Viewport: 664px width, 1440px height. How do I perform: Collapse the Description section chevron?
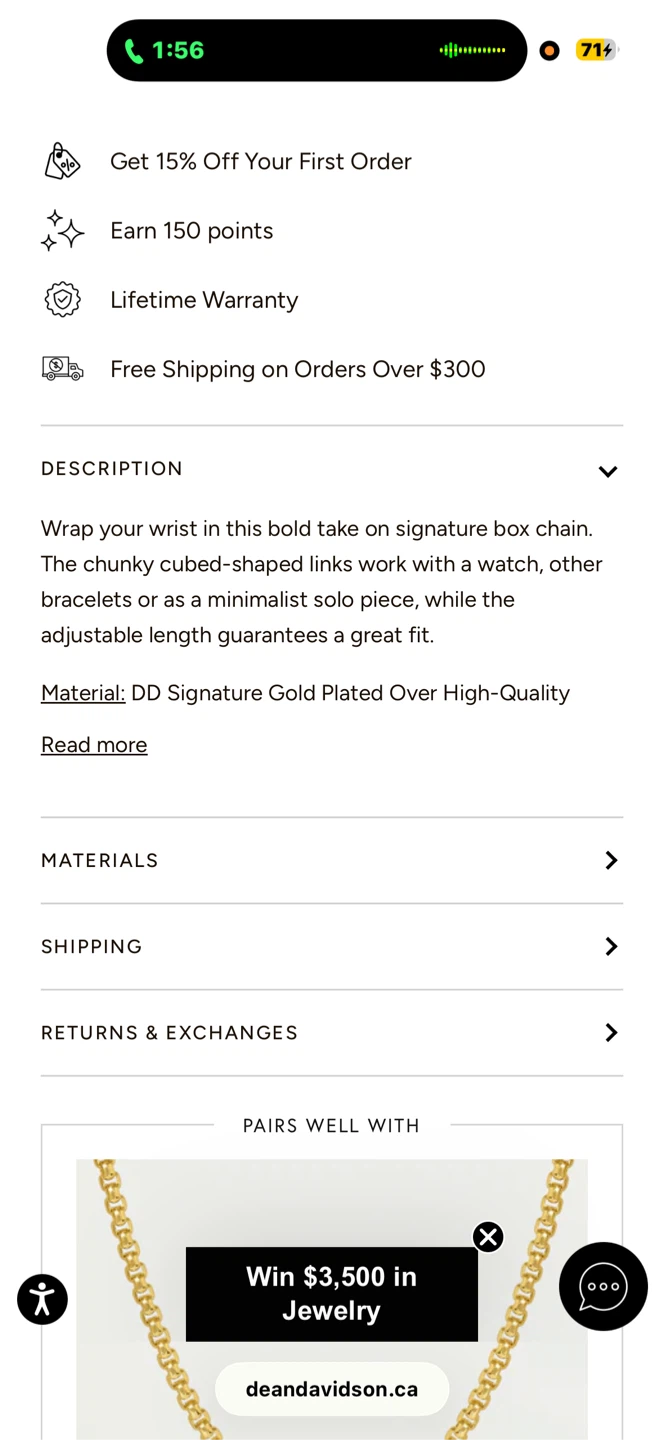(x=608, y=471)
